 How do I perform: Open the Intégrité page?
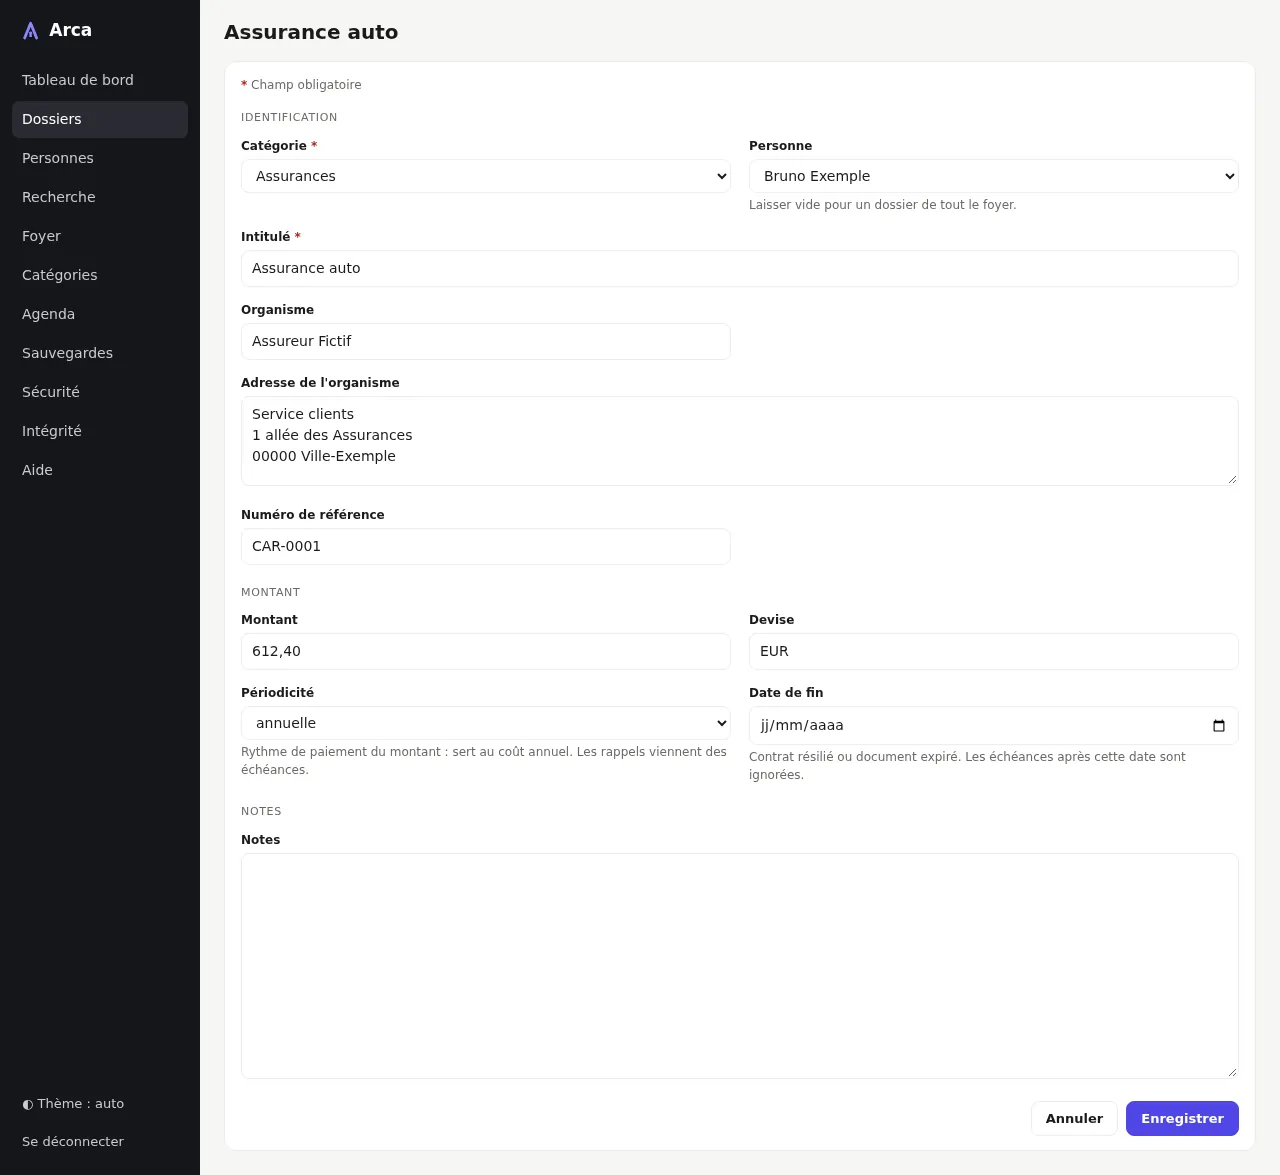100,431
